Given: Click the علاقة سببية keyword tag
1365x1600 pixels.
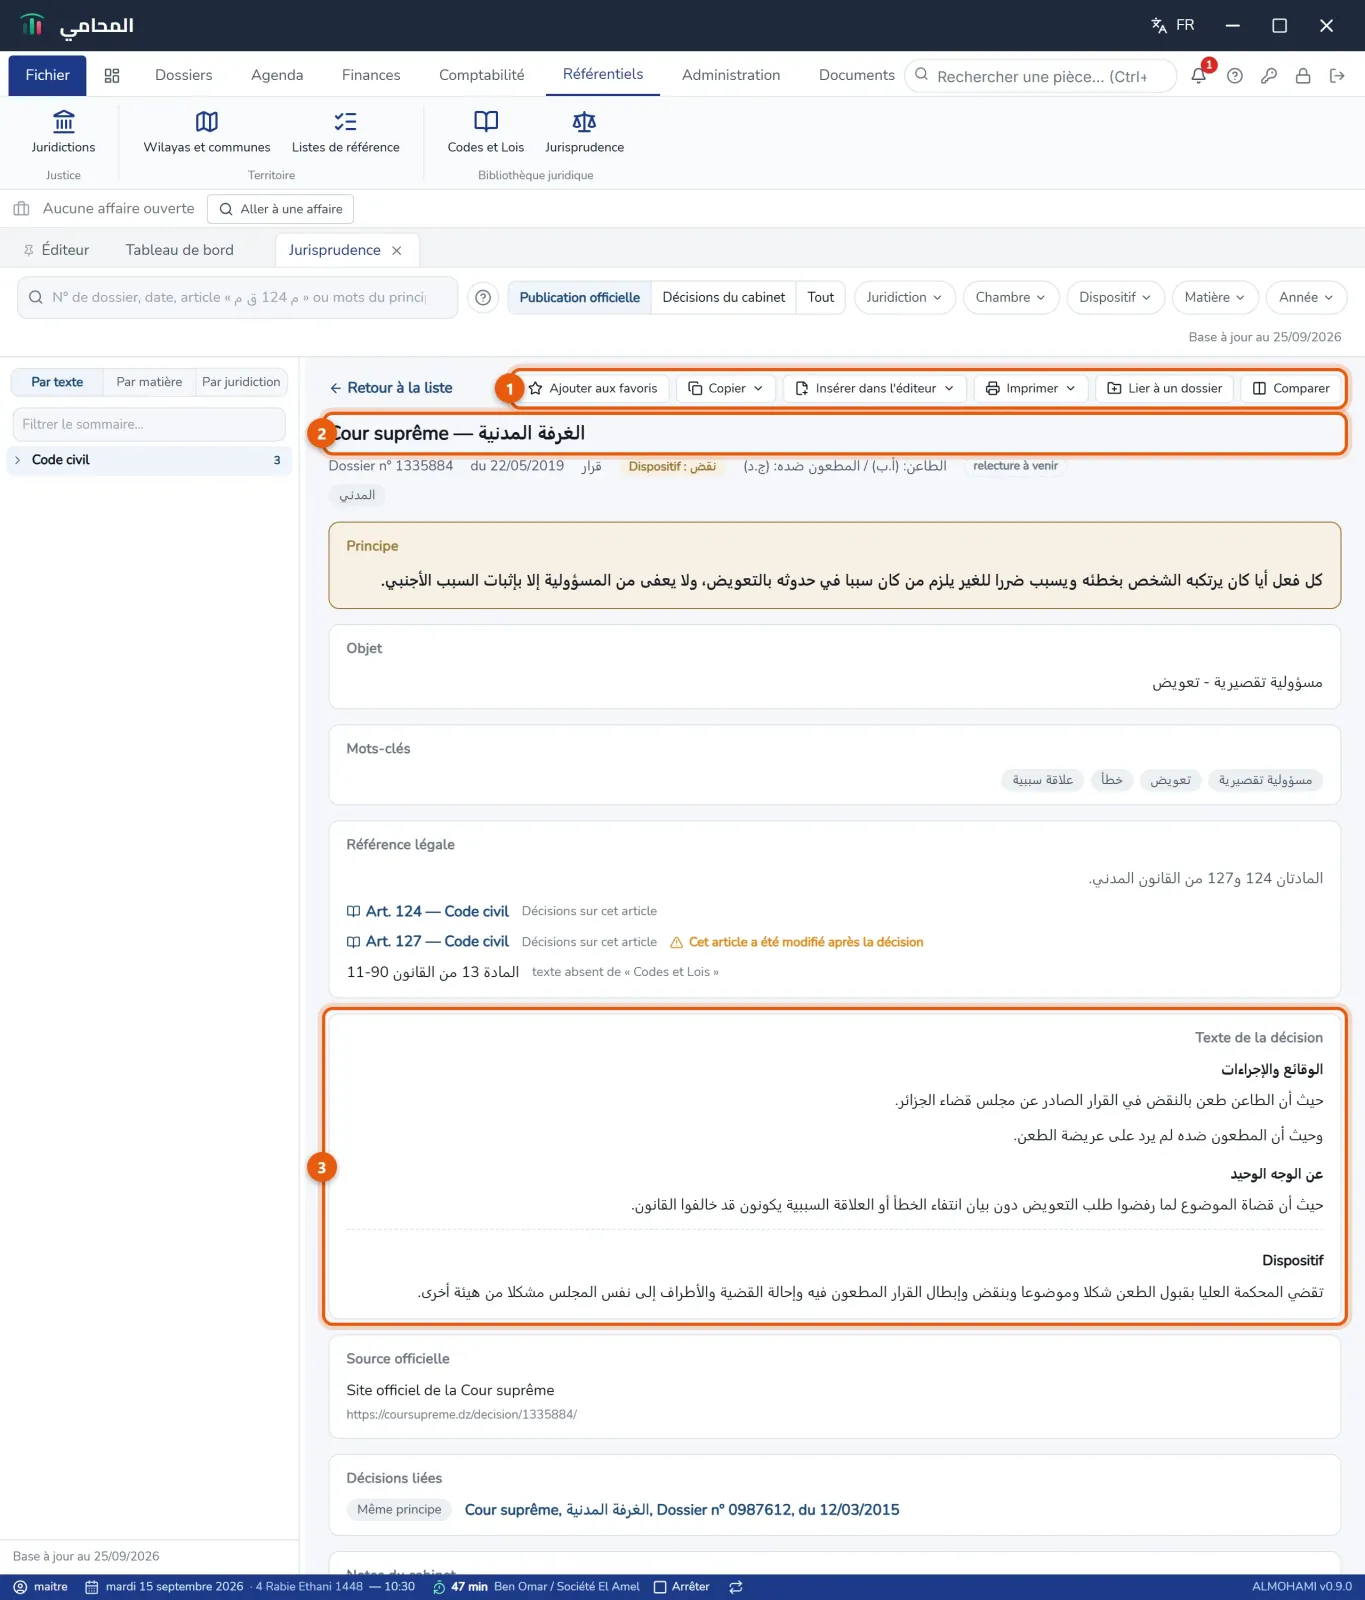Looking at the screenshot, I should pyautogui.click(x=1043, y=780).
